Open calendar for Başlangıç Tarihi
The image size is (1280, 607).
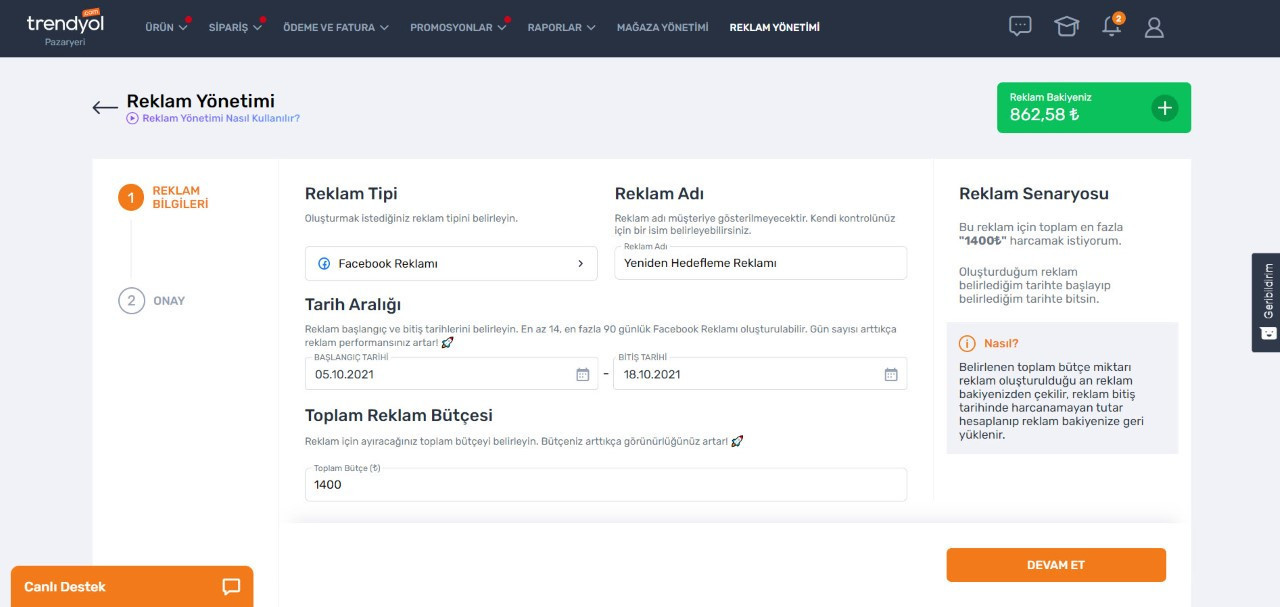(582, 375)
